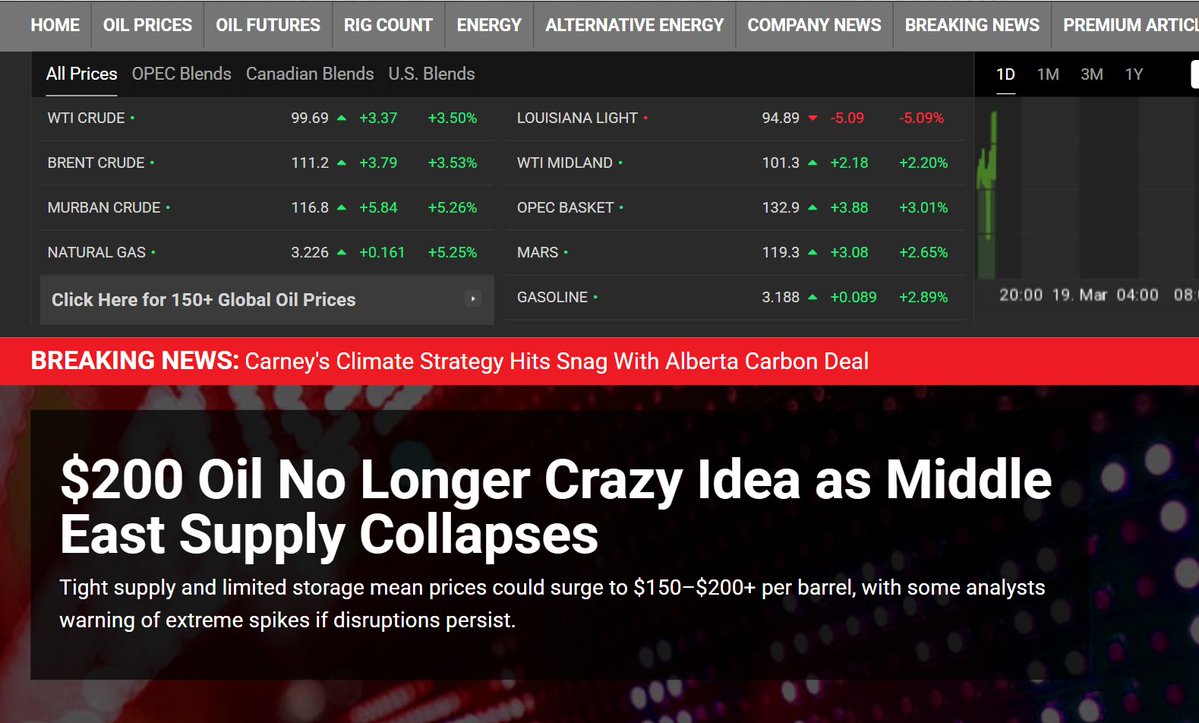Click the article summary about tight supply

coord(552,604)
